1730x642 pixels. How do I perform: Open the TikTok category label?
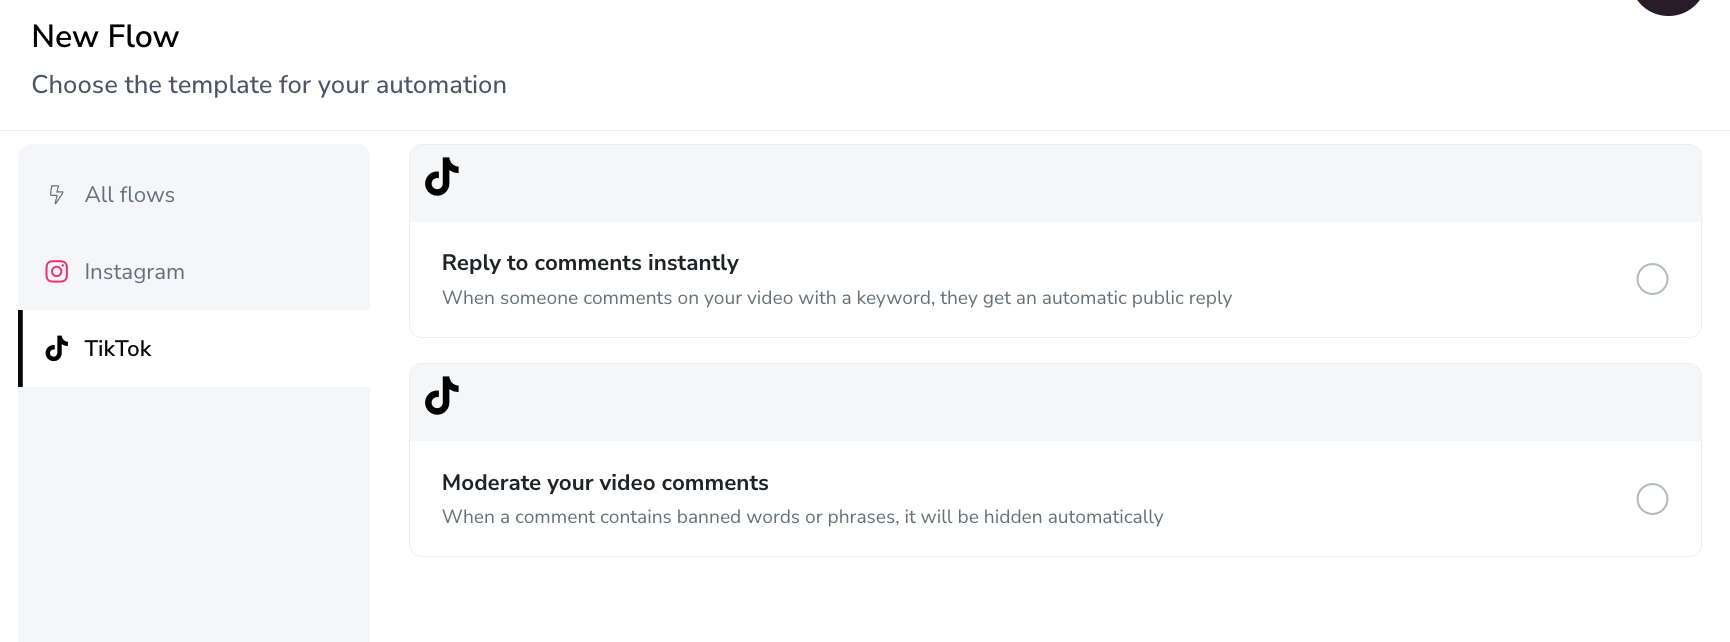[x=118, y=348]
